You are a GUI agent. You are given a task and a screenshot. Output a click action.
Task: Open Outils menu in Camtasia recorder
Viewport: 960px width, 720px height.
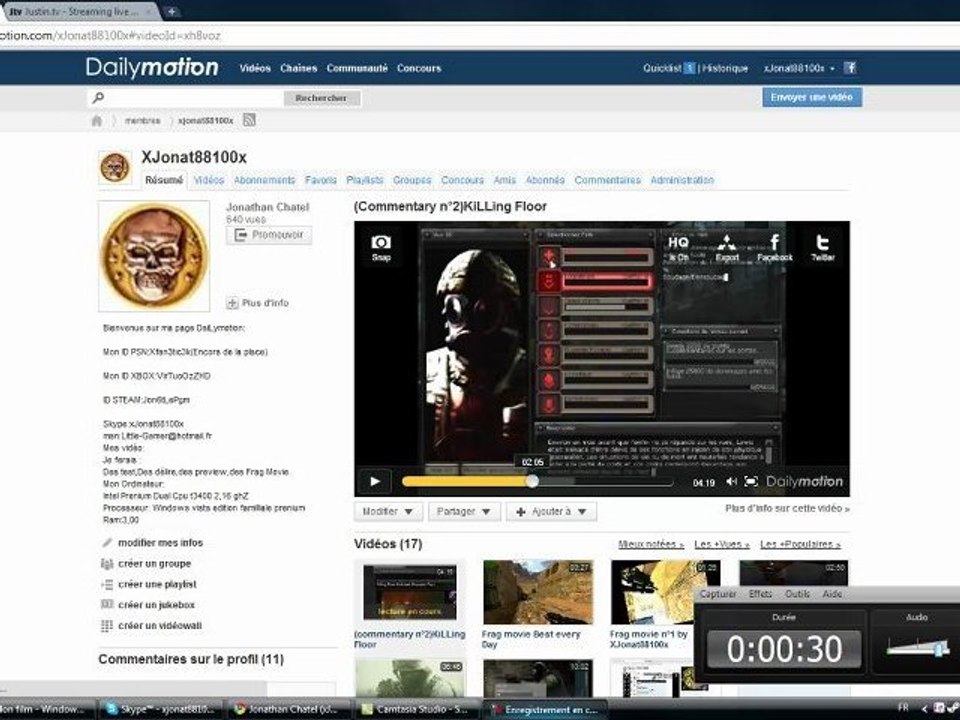[797, 594]
